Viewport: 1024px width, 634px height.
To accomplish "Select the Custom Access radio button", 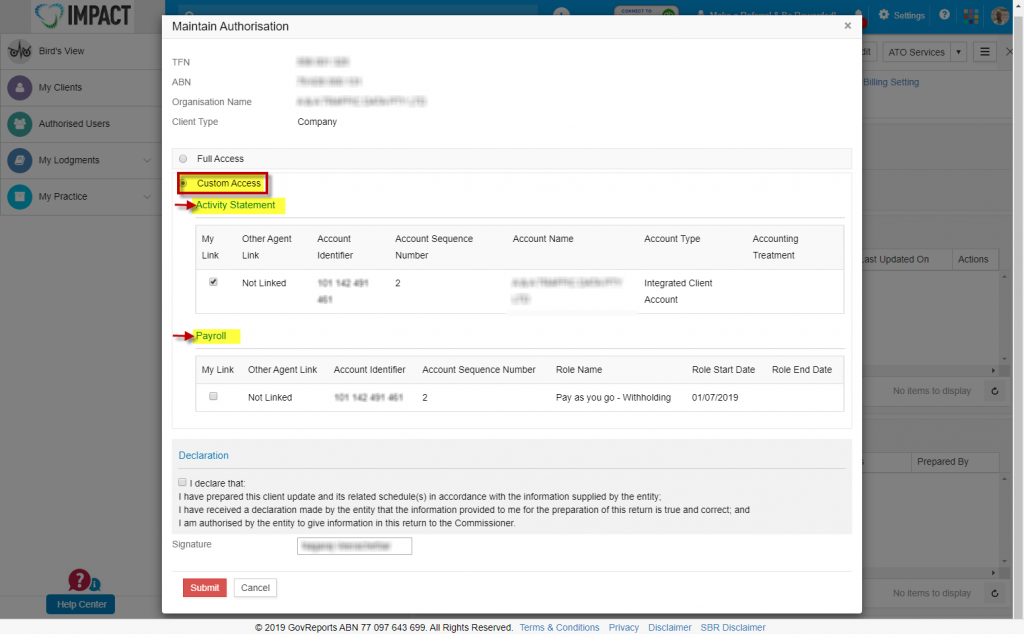I will coord(183,183).
